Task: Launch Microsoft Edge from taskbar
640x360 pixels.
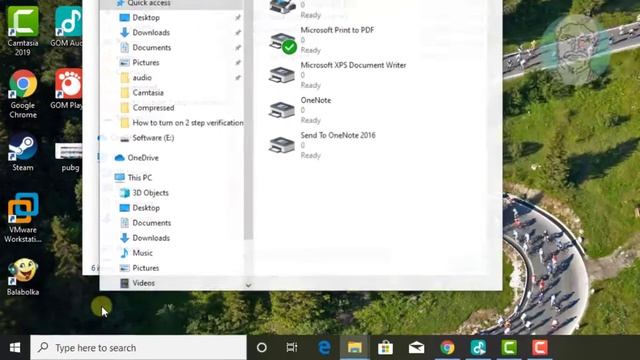Action: click(x=324, y=348)
